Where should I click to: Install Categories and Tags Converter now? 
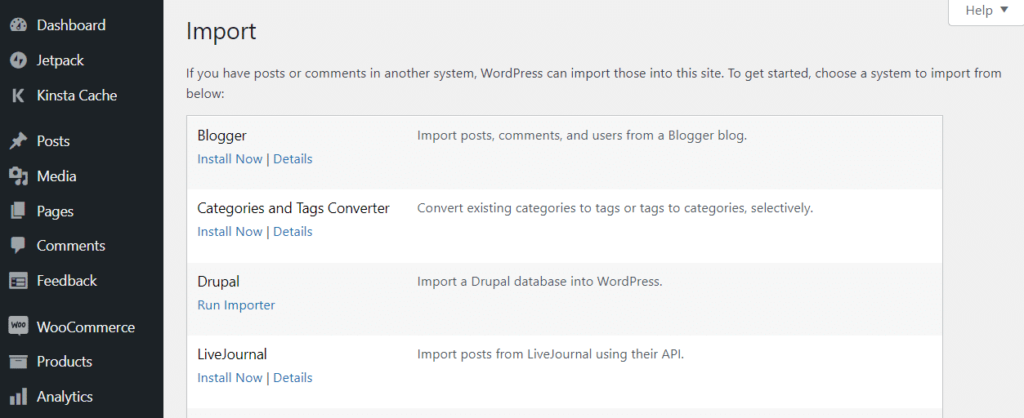tap(230, 232)
